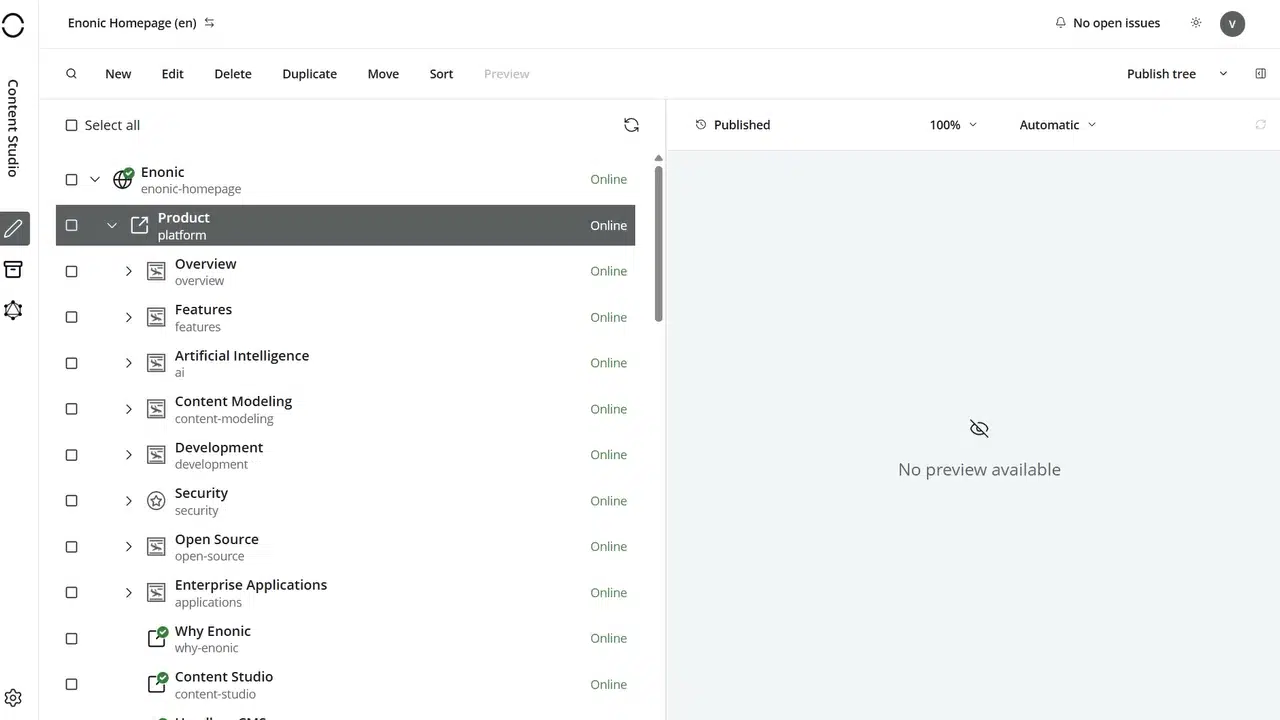Open the 100% zoom dropdown
The height and width of the screenshot is (720, 1280).
pos(953,125)
